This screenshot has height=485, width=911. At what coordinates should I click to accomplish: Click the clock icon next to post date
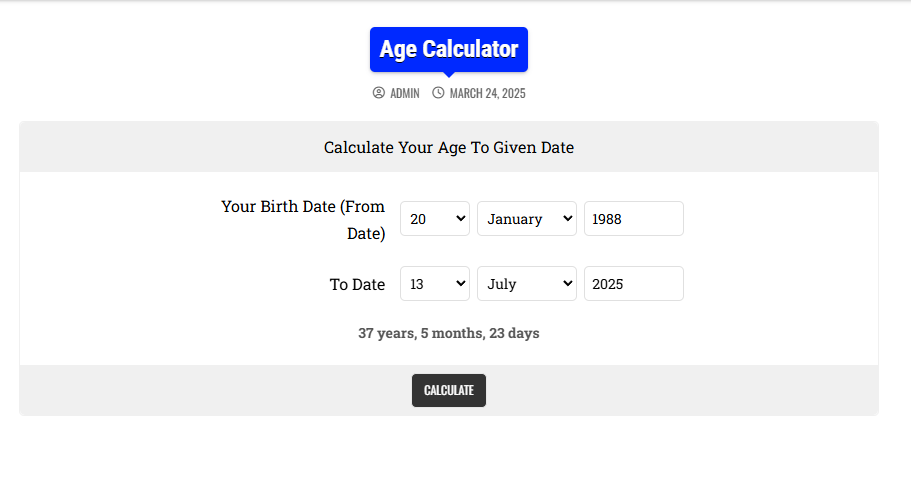coord(438,93)
